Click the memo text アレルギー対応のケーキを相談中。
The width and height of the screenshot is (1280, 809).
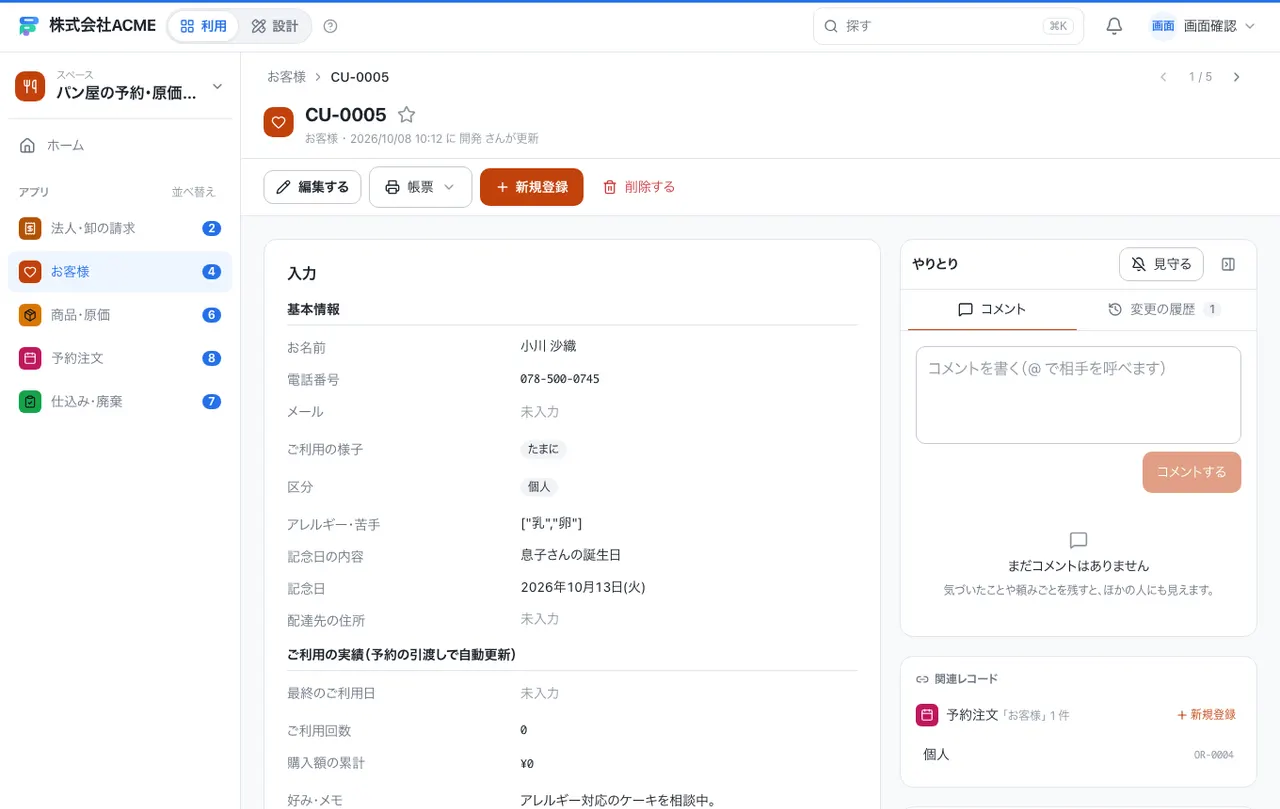pyautogui.click(x=619, y=800)
